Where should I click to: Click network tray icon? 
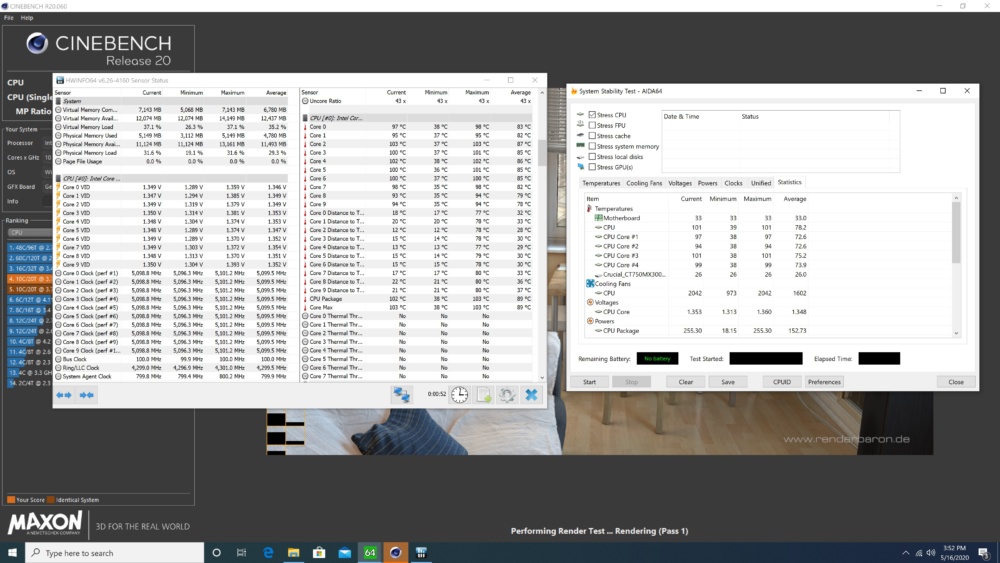pos(919,553)
